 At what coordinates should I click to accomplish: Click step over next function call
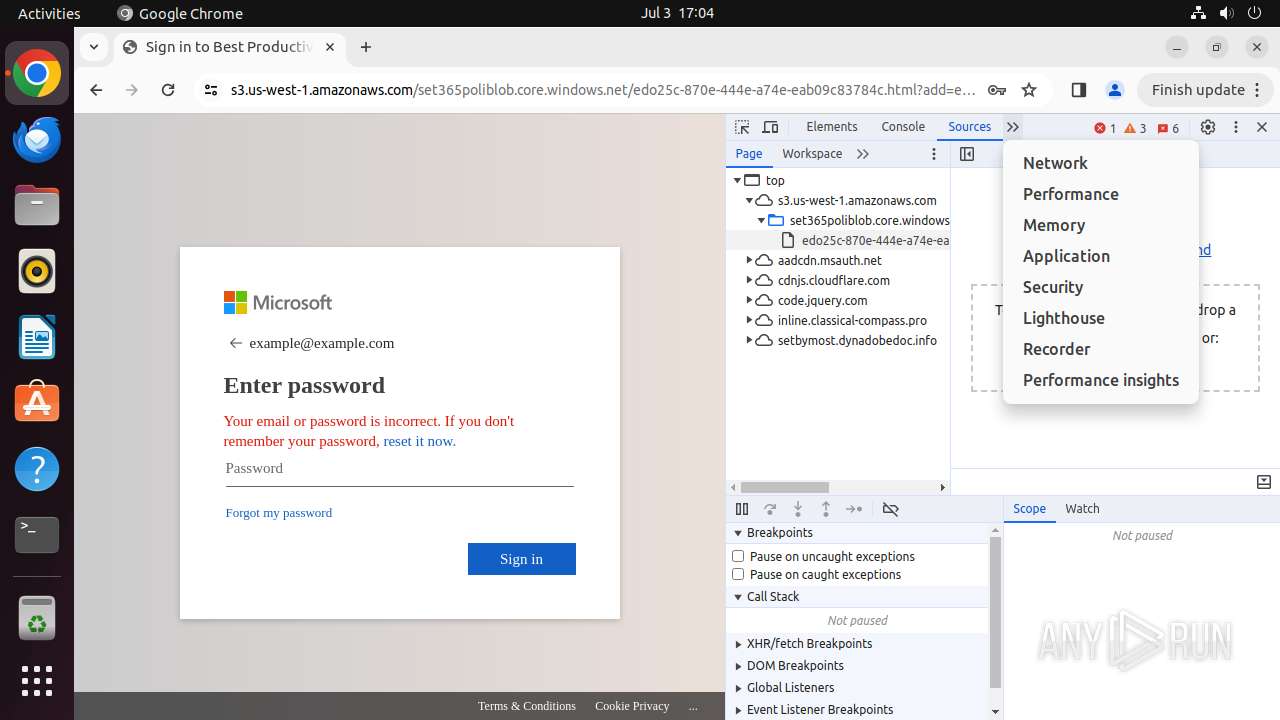tap(770, 509)
